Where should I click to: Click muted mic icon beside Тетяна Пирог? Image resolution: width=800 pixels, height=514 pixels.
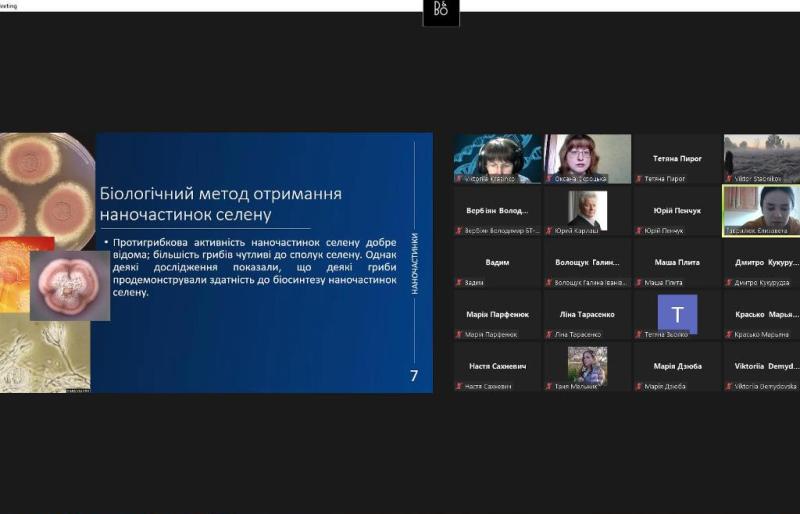(x=639, y=179)
